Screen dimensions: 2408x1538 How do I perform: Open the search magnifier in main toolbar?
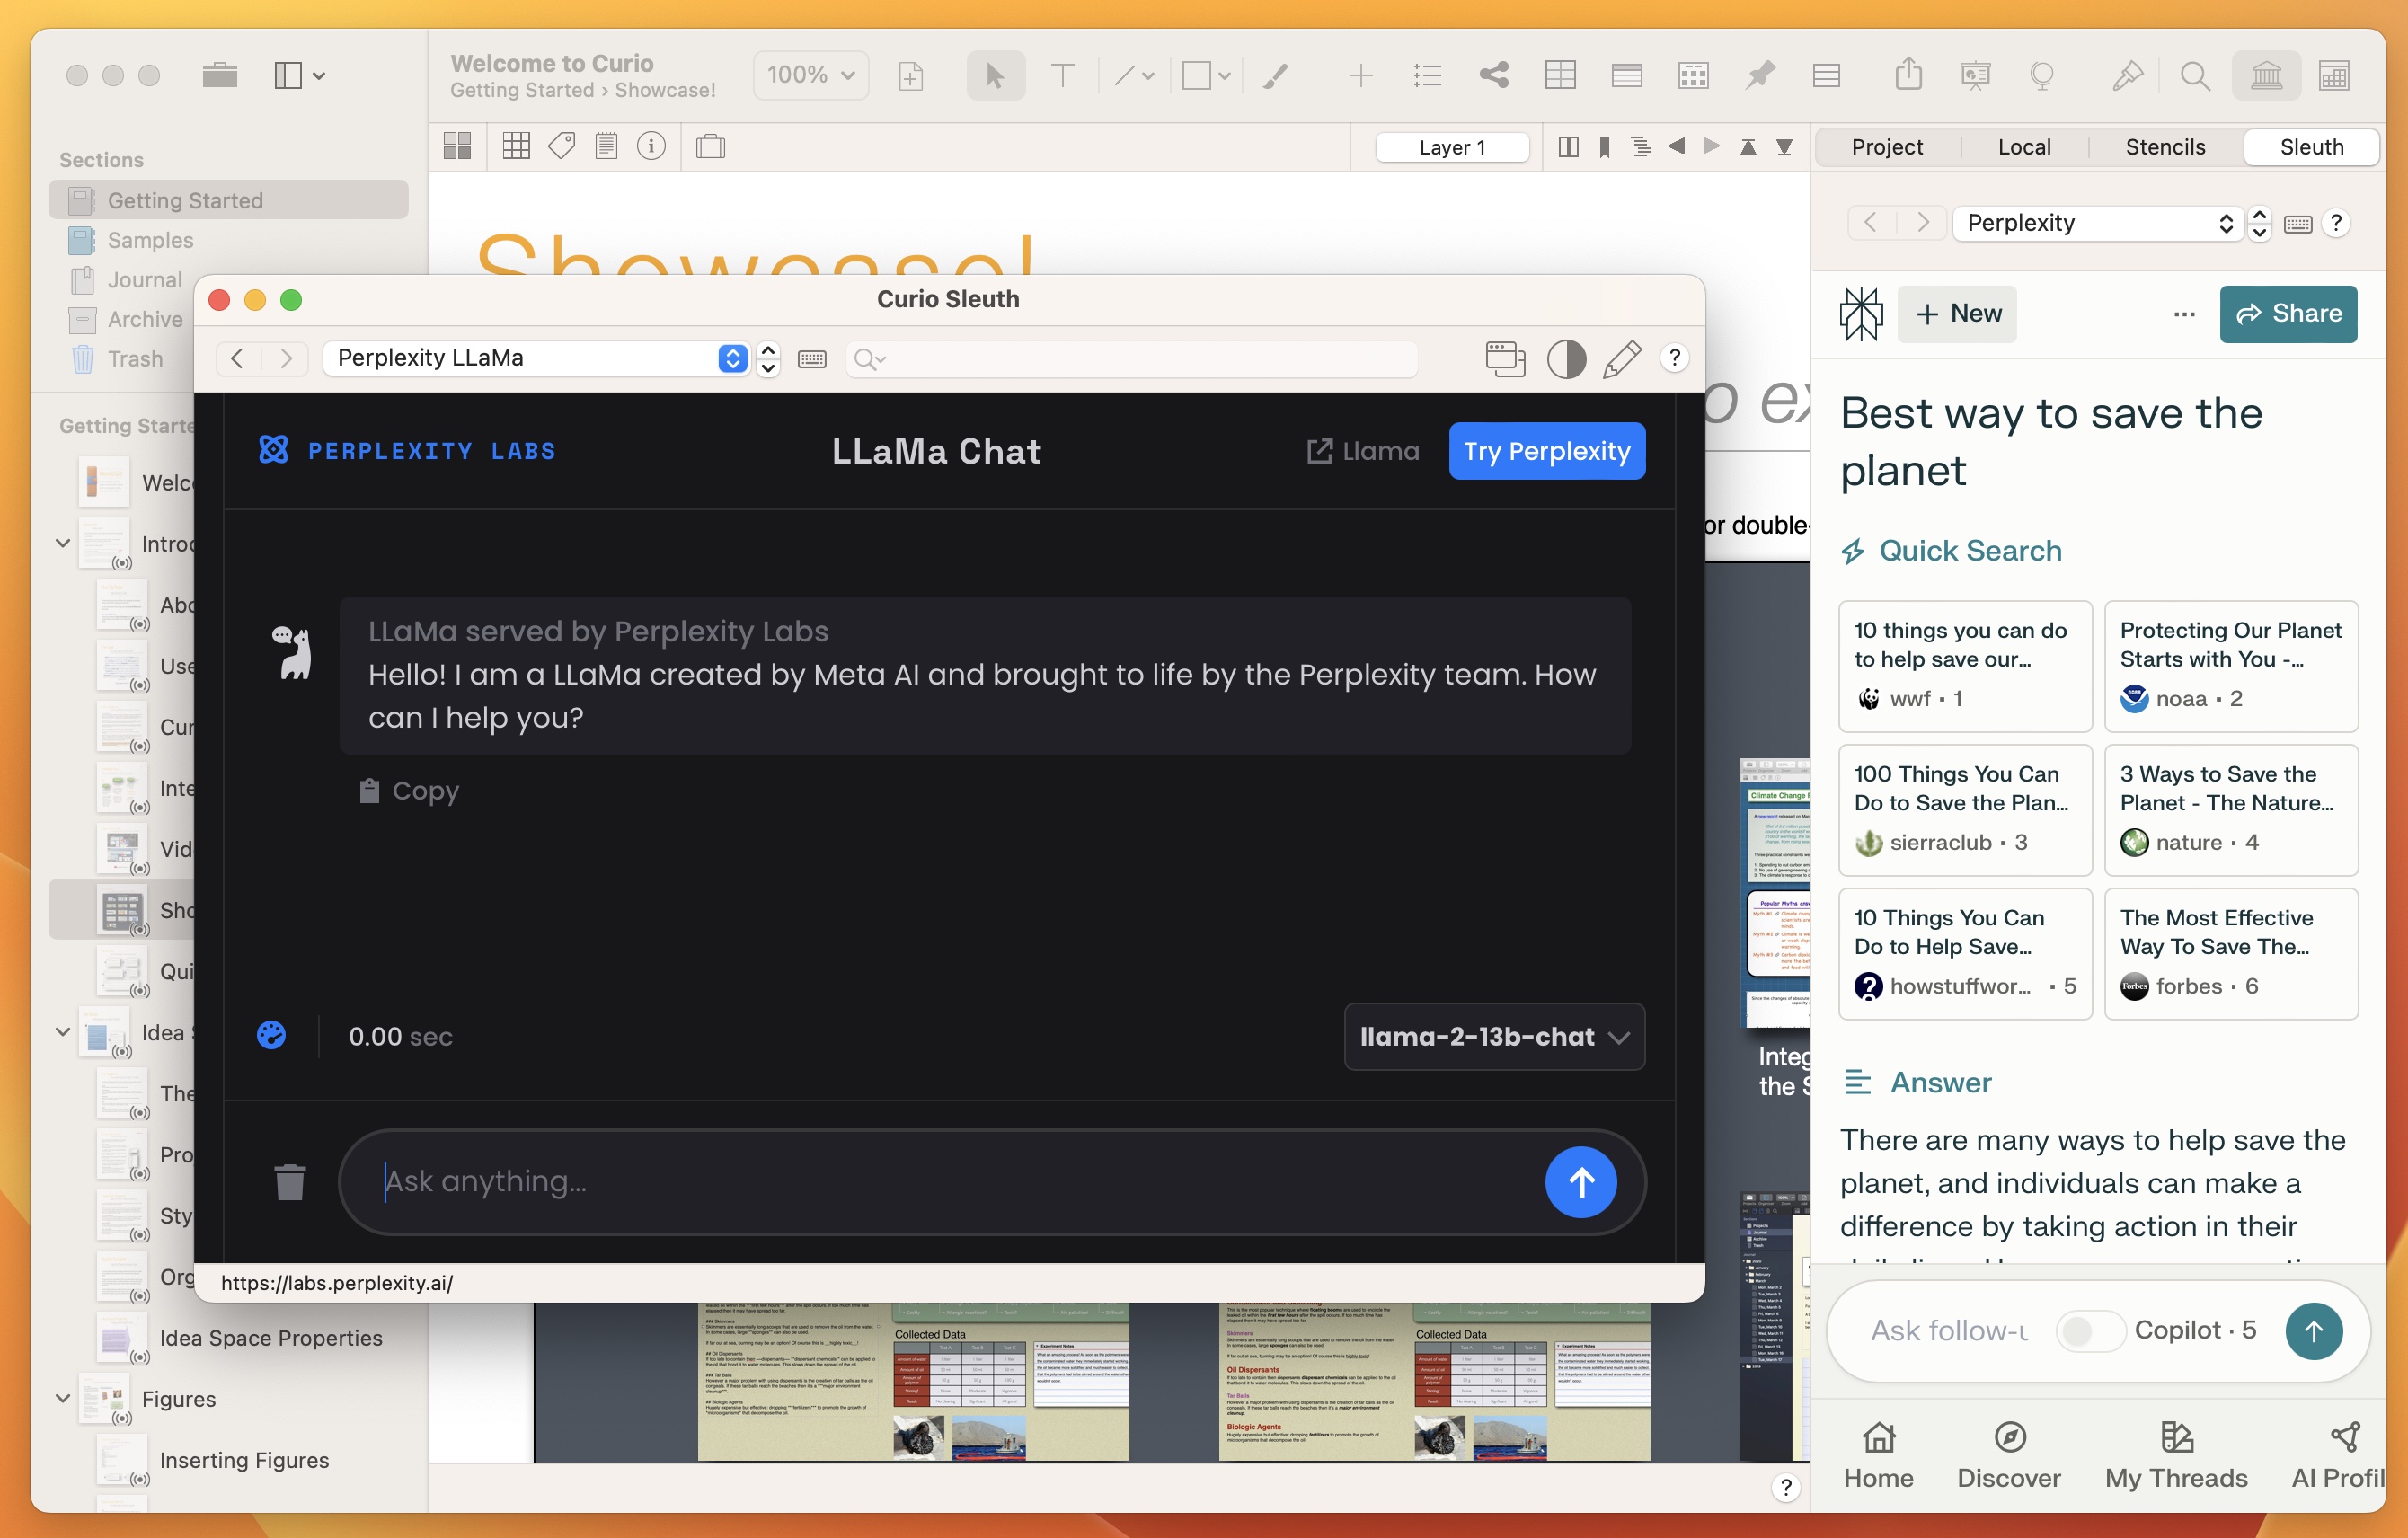point(2195,75)
